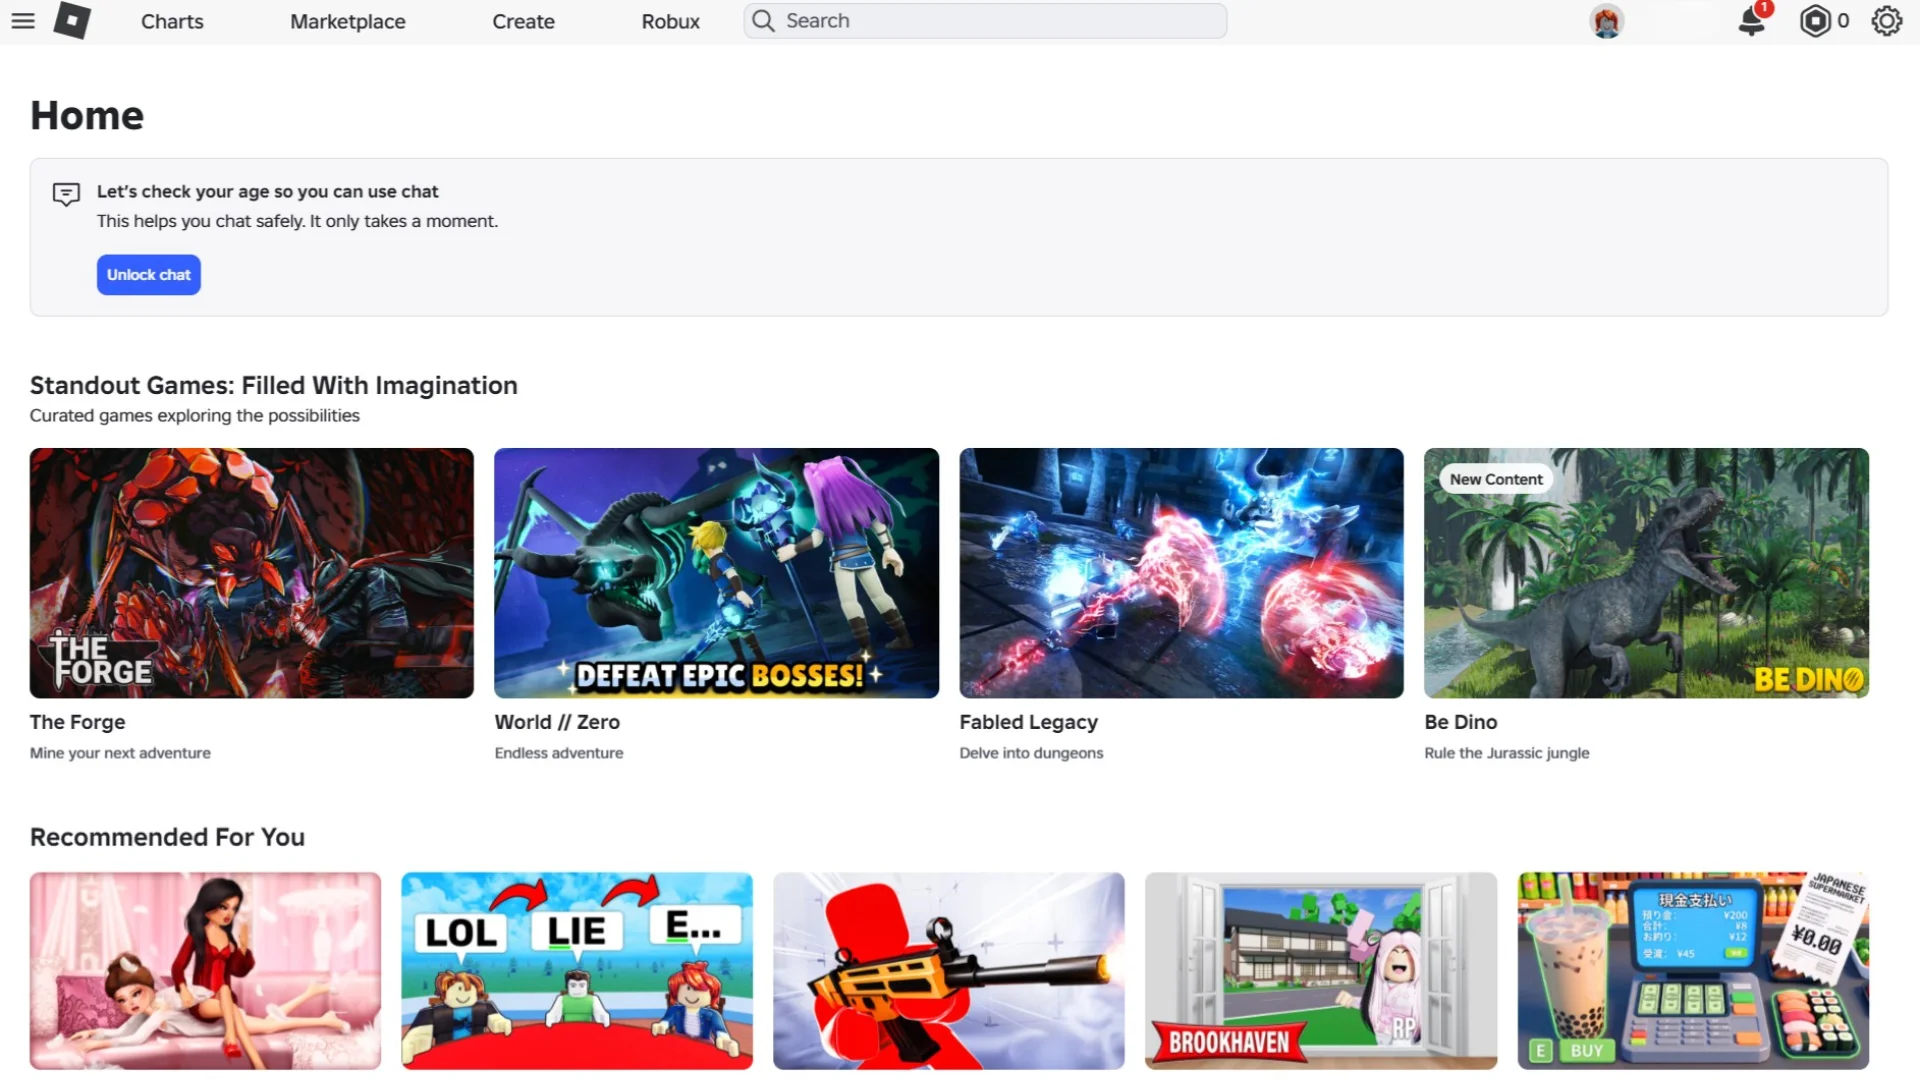Open notifications via the bell icon
The width and height of the screenshot is (1920, 1080).
coord(1751,21)
